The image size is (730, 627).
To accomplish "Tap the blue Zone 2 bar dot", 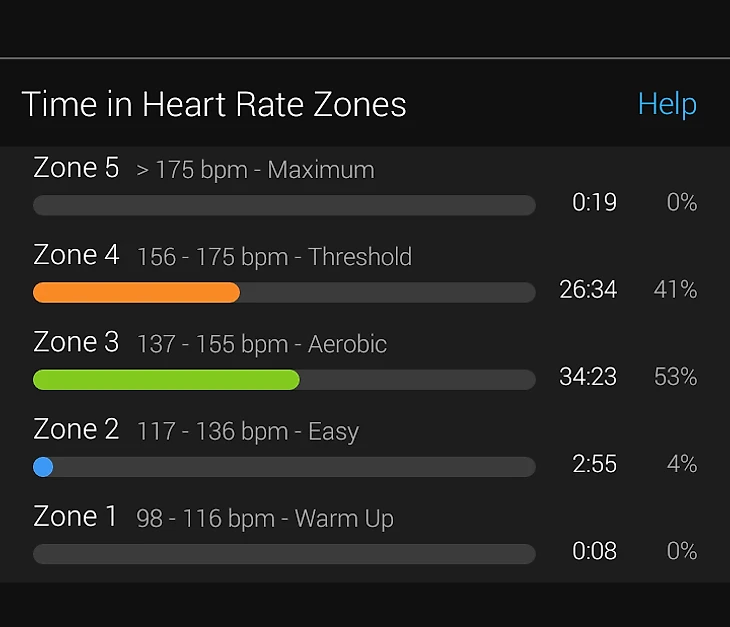I will (43, 467).
